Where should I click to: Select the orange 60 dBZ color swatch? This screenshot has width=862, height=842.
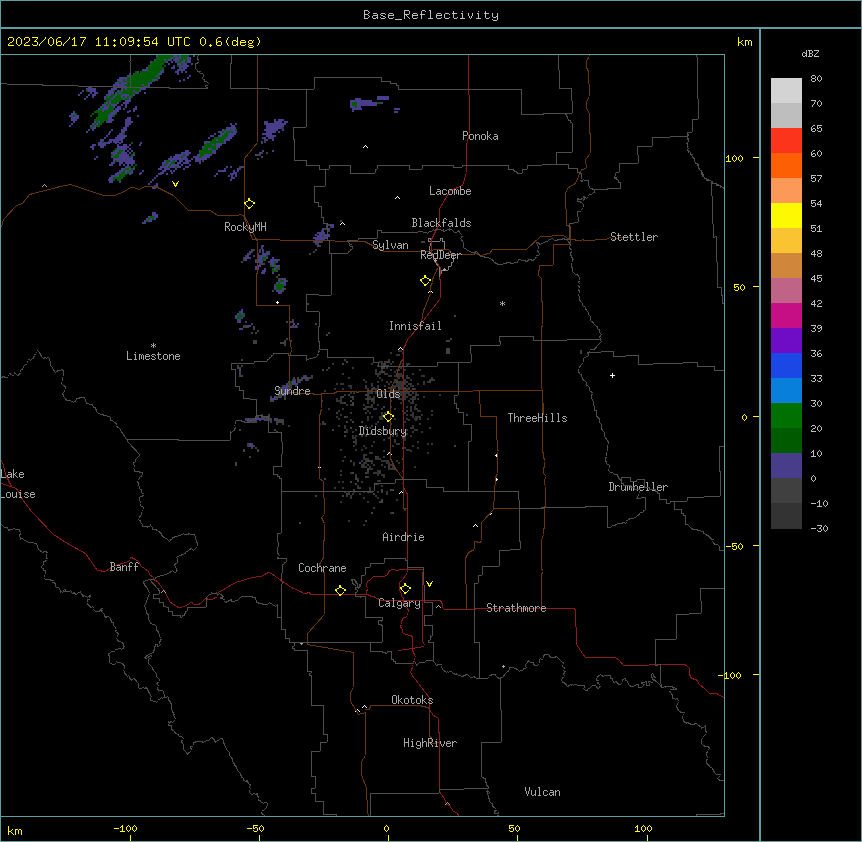pyautogui.click(x=786, y=165)
